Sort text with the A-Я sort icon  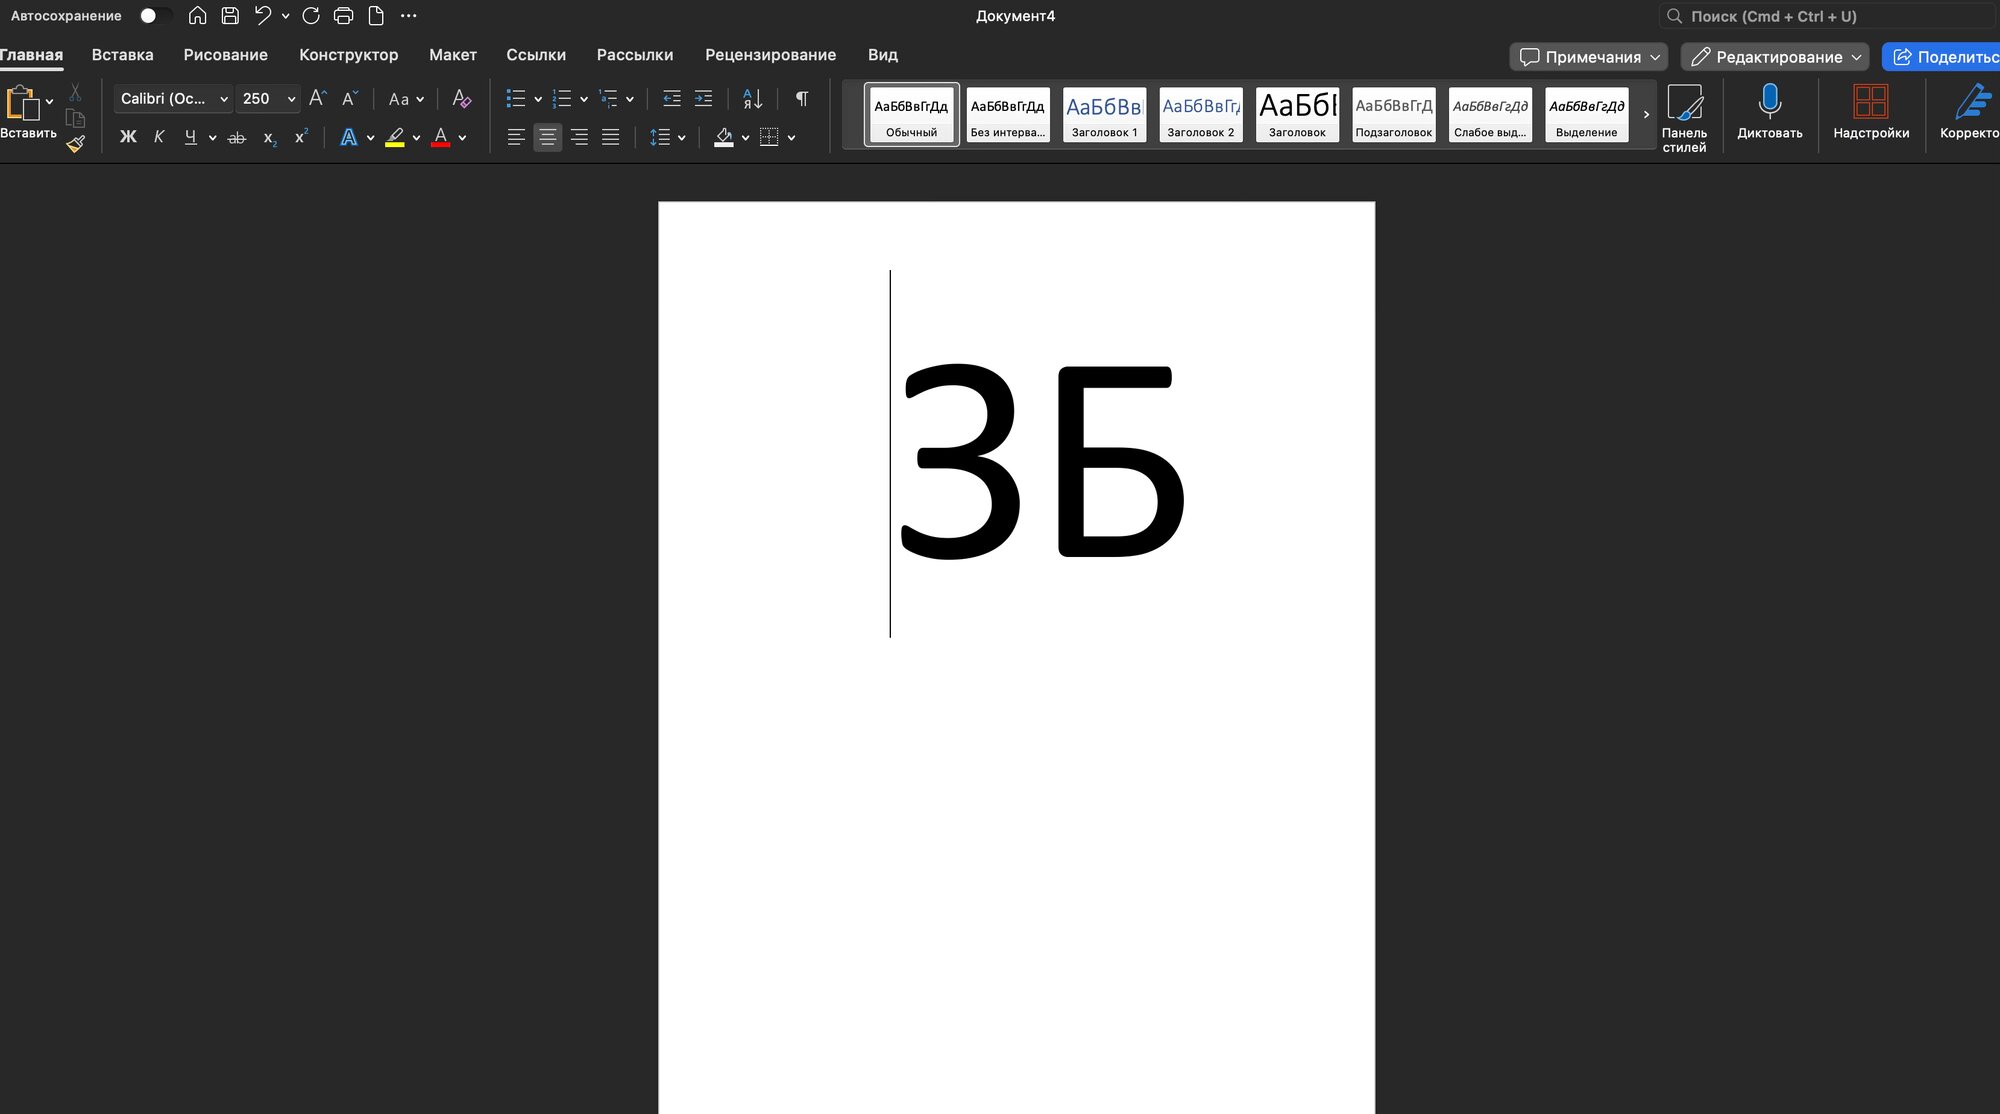[x=753, y=98]
